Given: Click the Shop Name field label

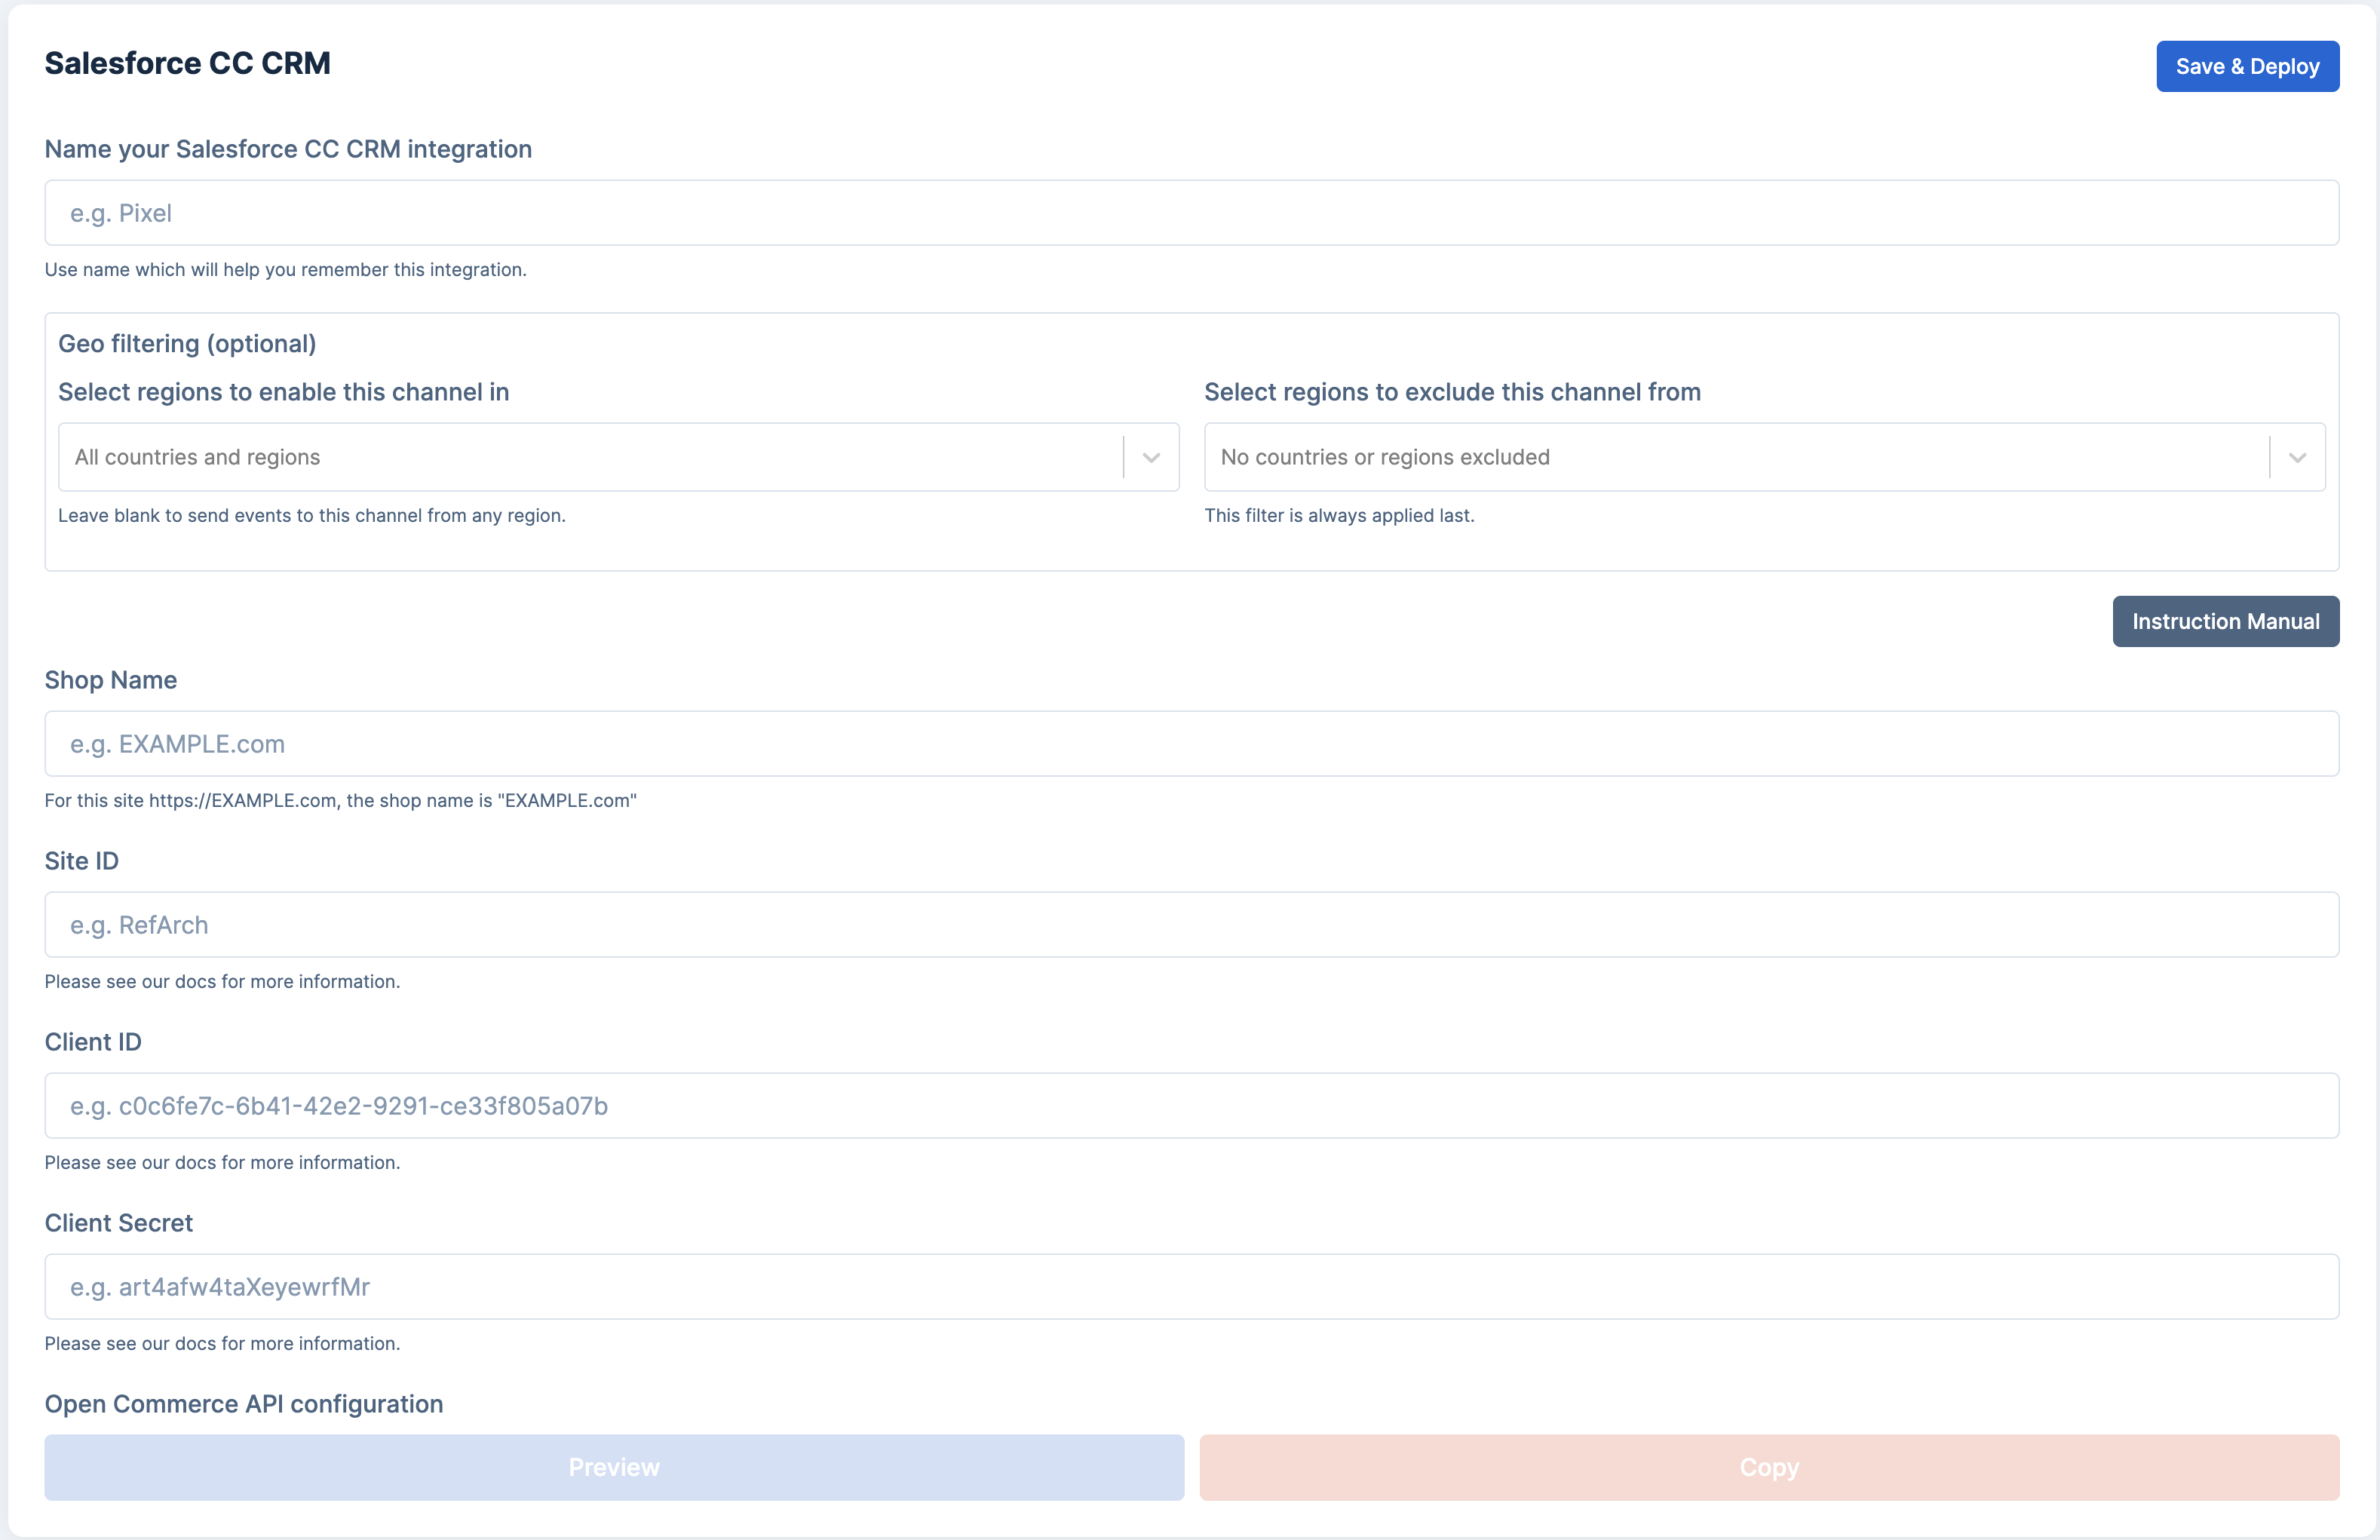Looking at the screenshot, I should pos(110,680).
